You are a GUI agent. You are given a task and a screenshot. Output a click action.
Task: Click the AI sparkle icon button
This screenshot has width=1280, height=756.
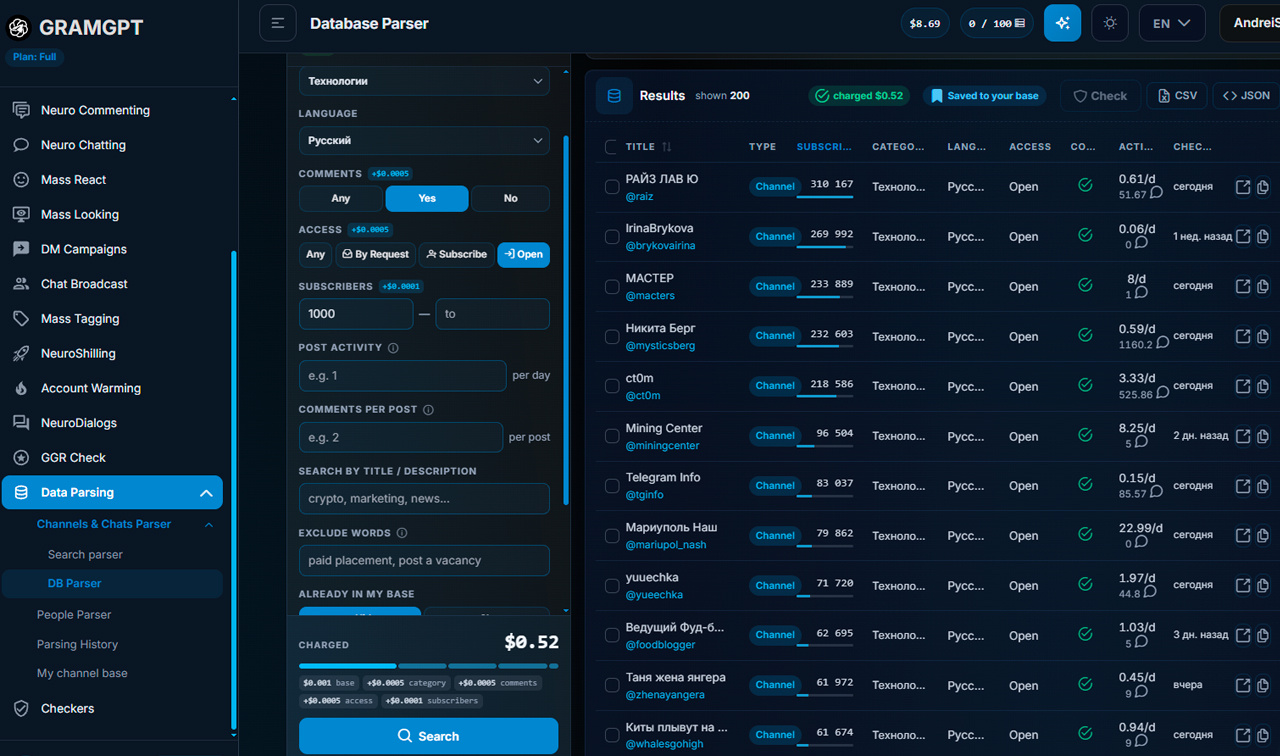pos(1062,23)
